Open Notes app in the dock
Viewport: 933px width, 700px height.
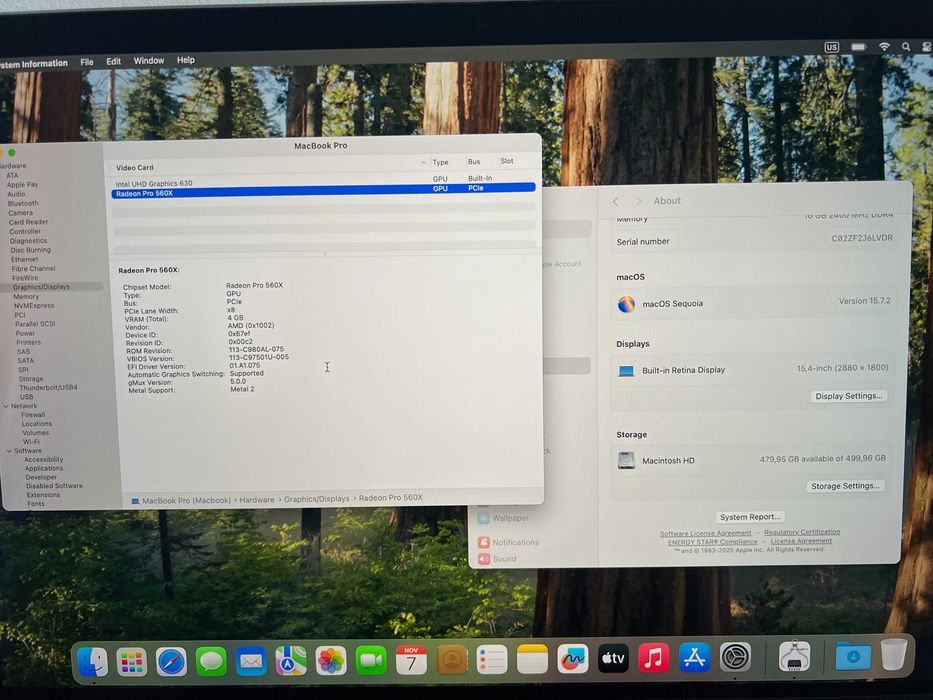tap(532, 659)
